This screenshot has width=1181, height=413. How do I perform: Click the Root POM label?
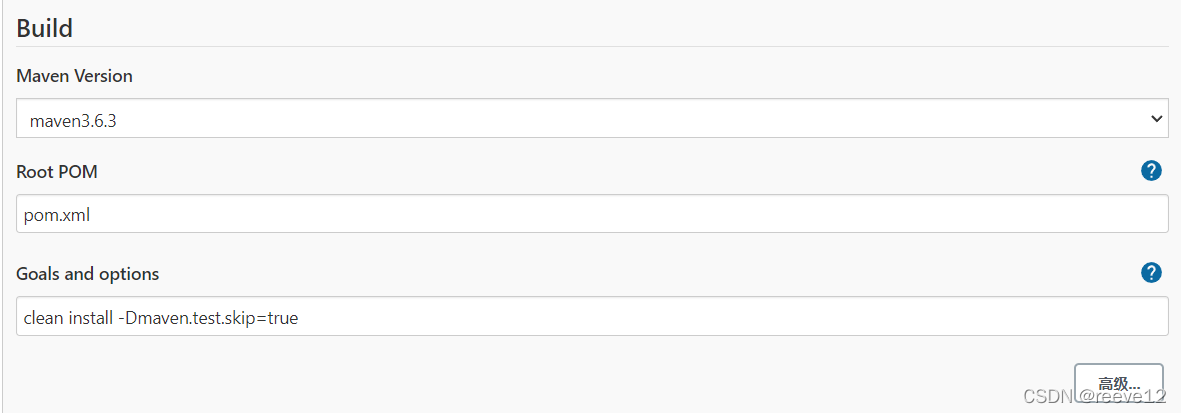pos(57,172)
